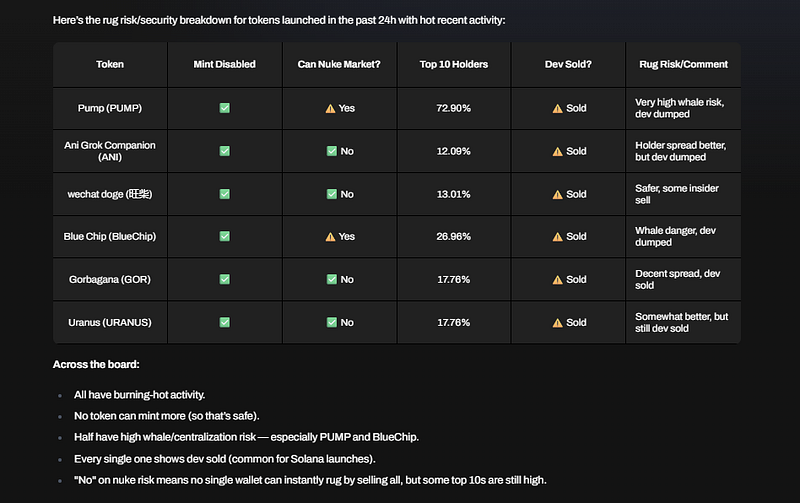Image resolution: width=800 pixels, height=503 pixels.
Task: Click the wechat doge Mint Disabled checkmark
Action: pos(224,194)
